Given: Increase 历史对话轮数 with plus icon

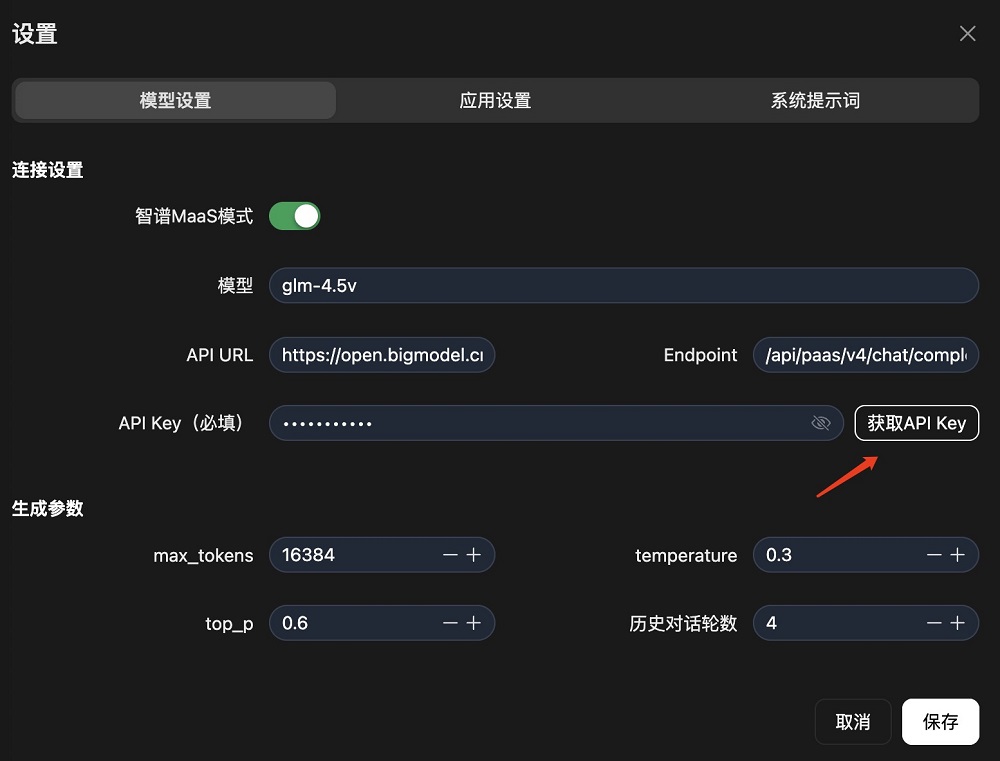Looking at the screenshot, I should (x=957, y=623).
